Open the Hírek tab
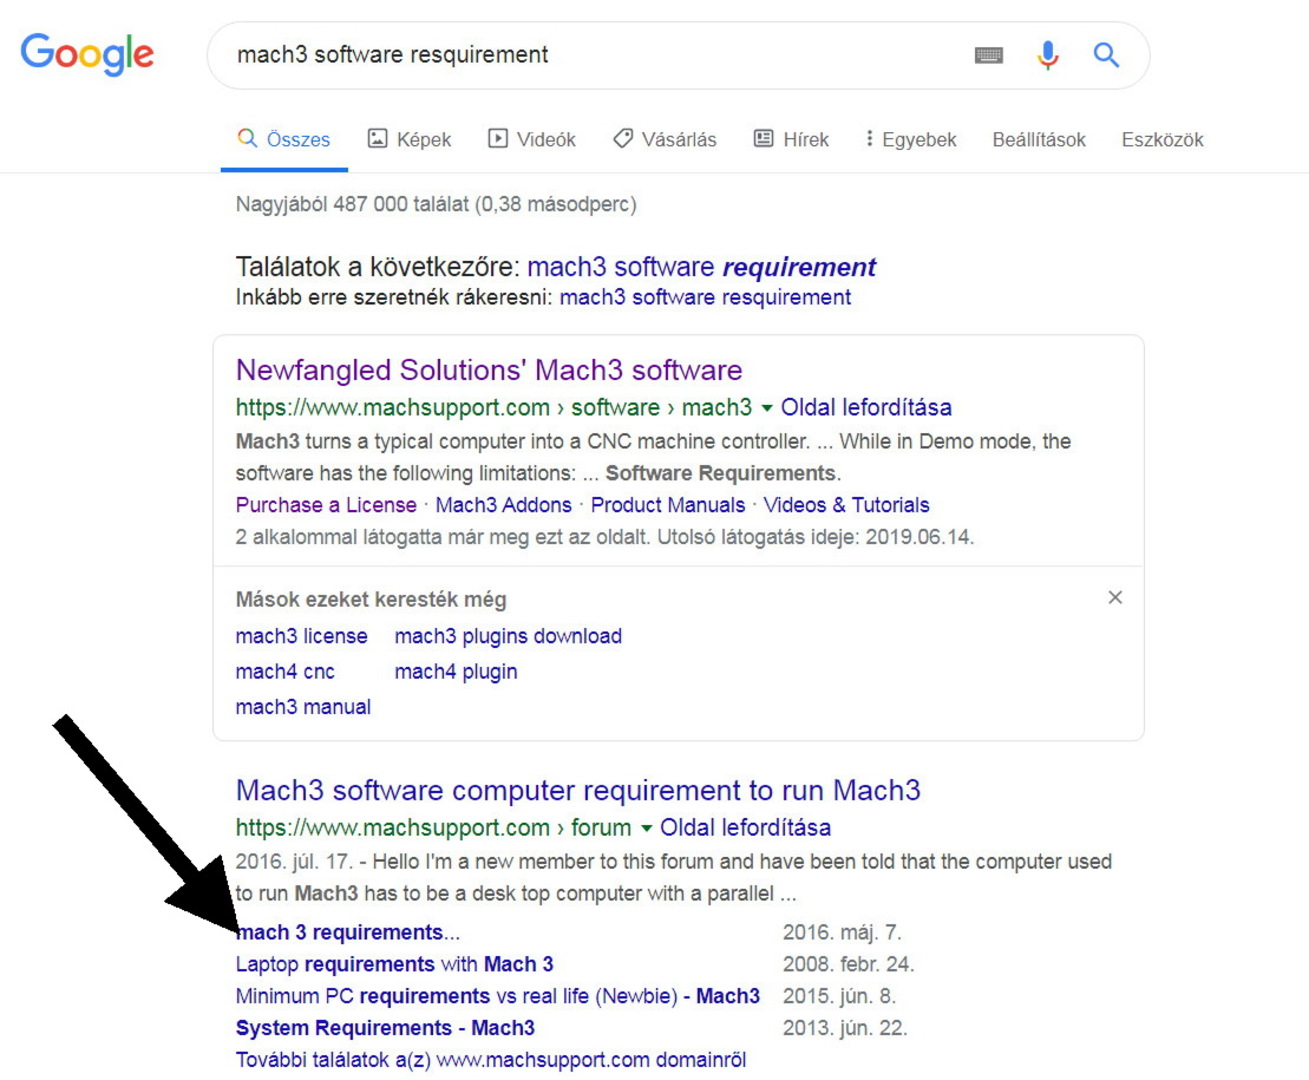The image size is (1309, 1080). (x=791, y=140)
